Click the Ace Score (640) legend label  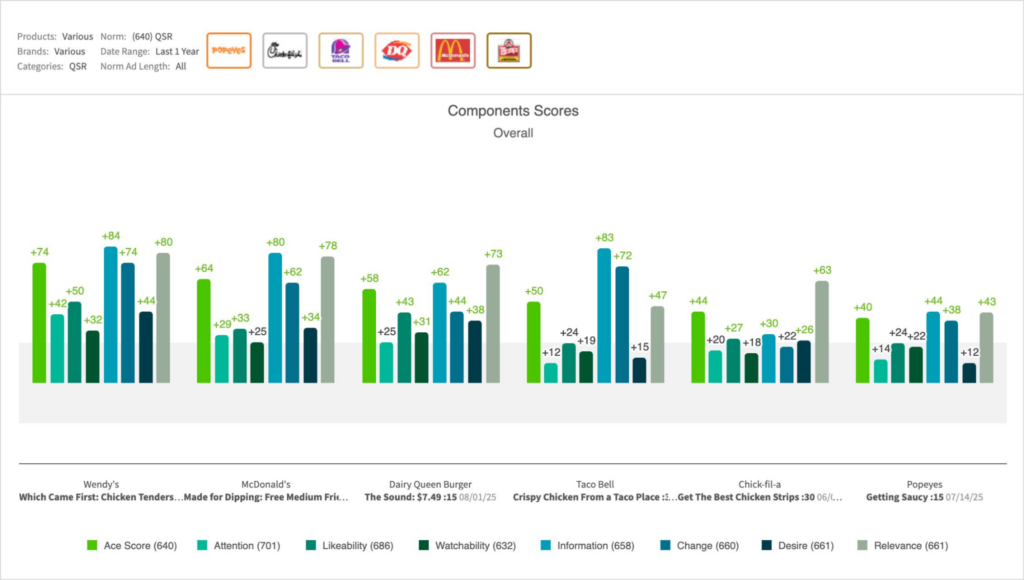(140, 545)
